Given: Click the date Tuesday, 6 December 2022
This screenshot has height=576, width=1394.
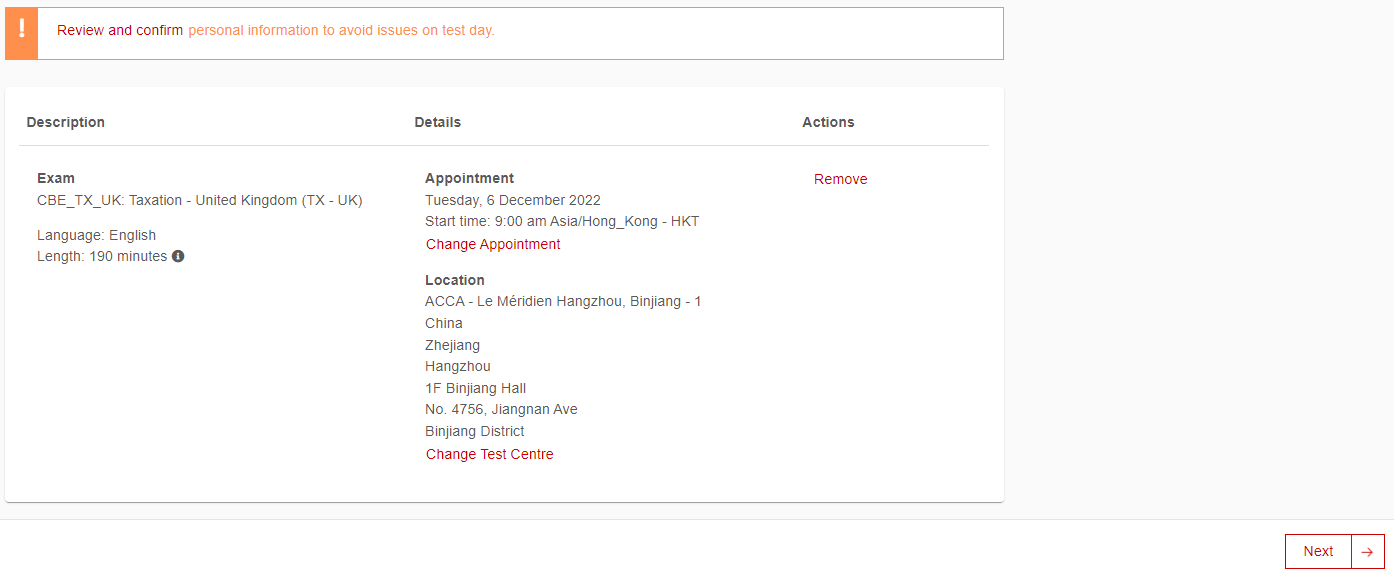Looking at the screenshot, I should tap(512, 200).
